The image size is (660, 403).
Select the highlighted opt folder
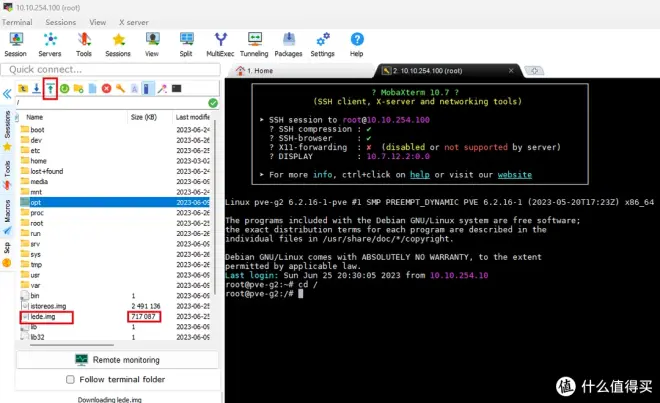pyautogui.click(x=114, y=202)
